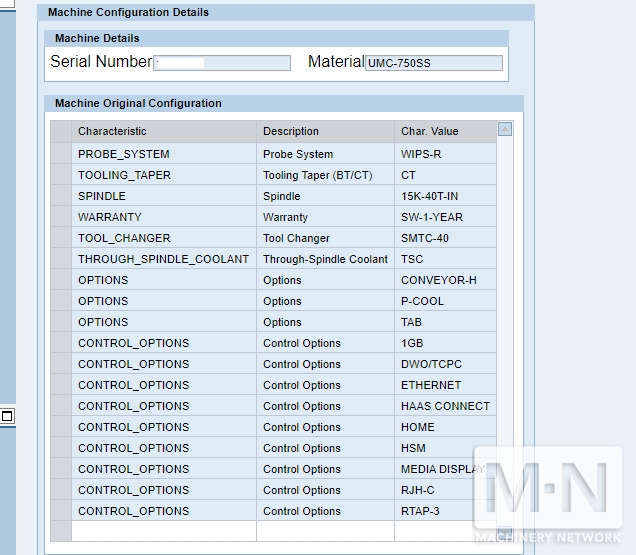Click the table scroll-up arrow button
The image size is (636, 555).
coord(505,129)
